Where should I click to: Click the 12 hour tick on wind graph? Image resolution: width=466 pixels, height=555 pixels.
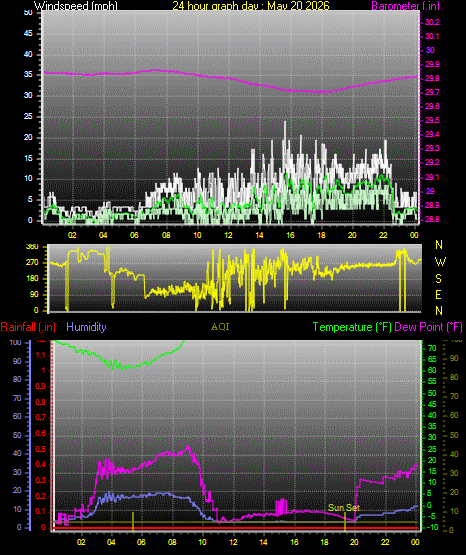[228, 235]
